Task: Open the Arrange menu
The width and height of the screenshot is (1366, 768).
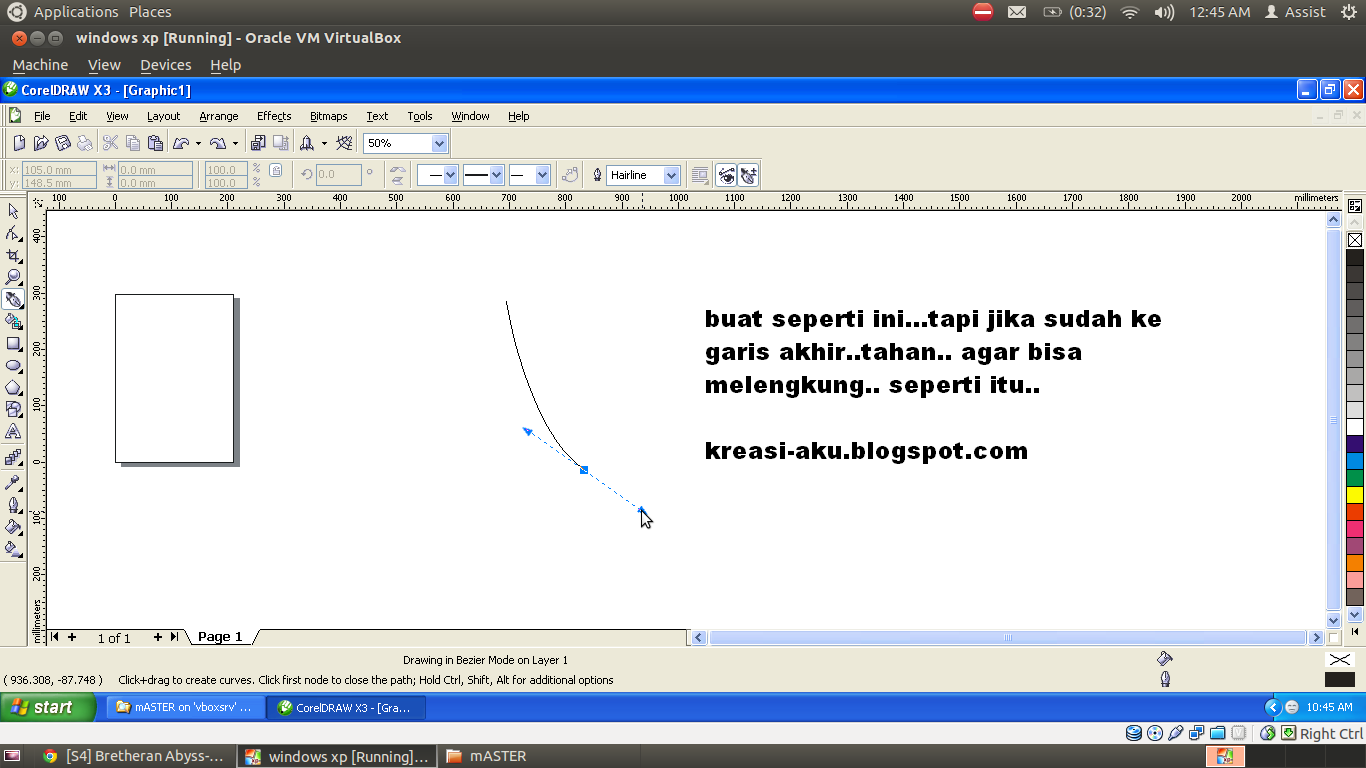Action: click(219, 116)
